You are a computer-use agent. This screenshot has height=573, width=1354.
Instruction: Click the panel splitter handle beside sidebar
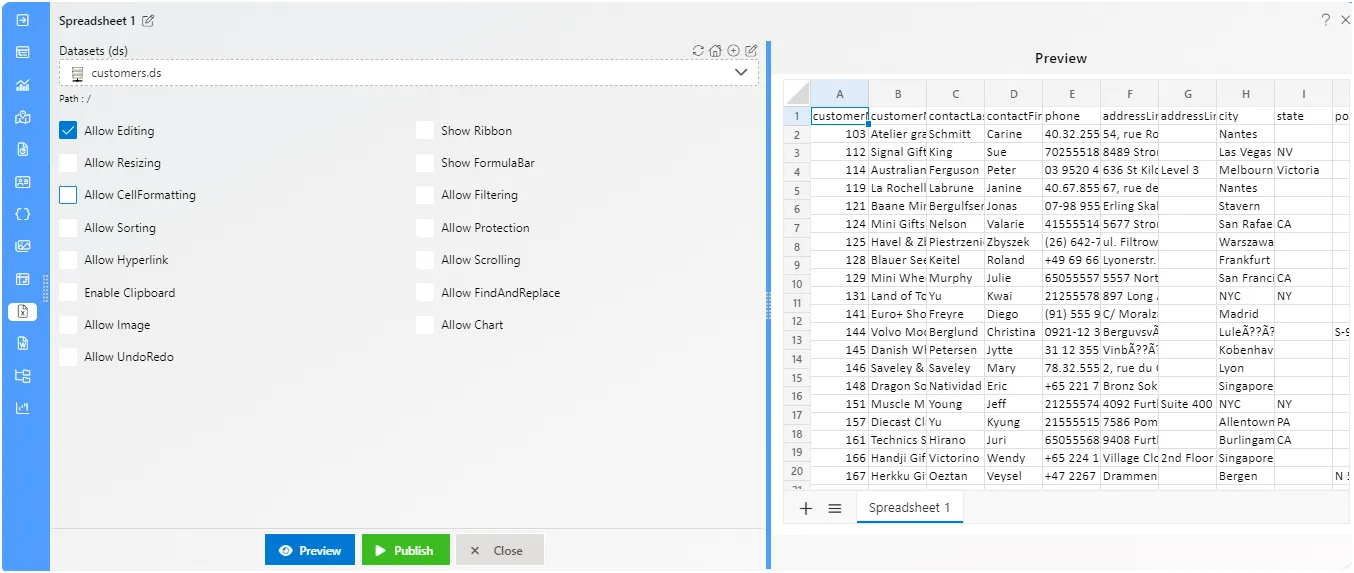click(x=44, y=287)
